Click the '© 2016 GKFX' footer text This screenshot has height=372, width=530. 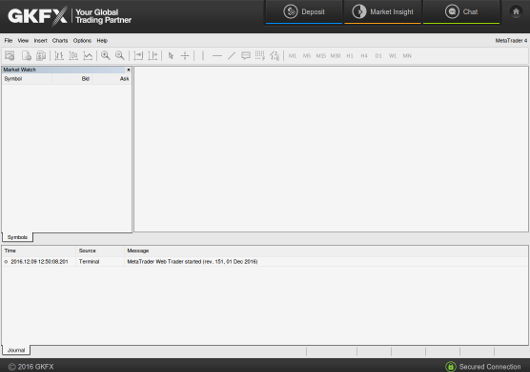31,367
